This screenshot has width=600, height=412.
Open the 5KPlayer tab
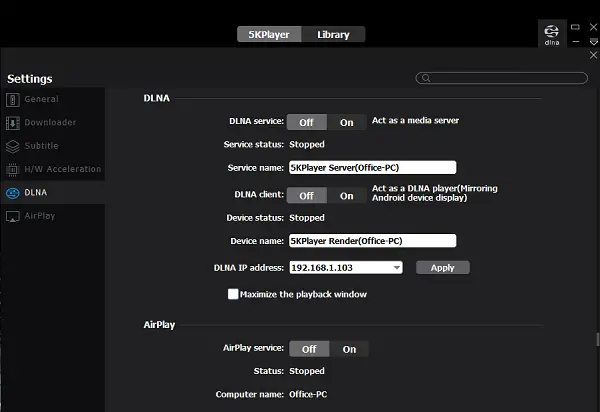(x=269, y=34)
